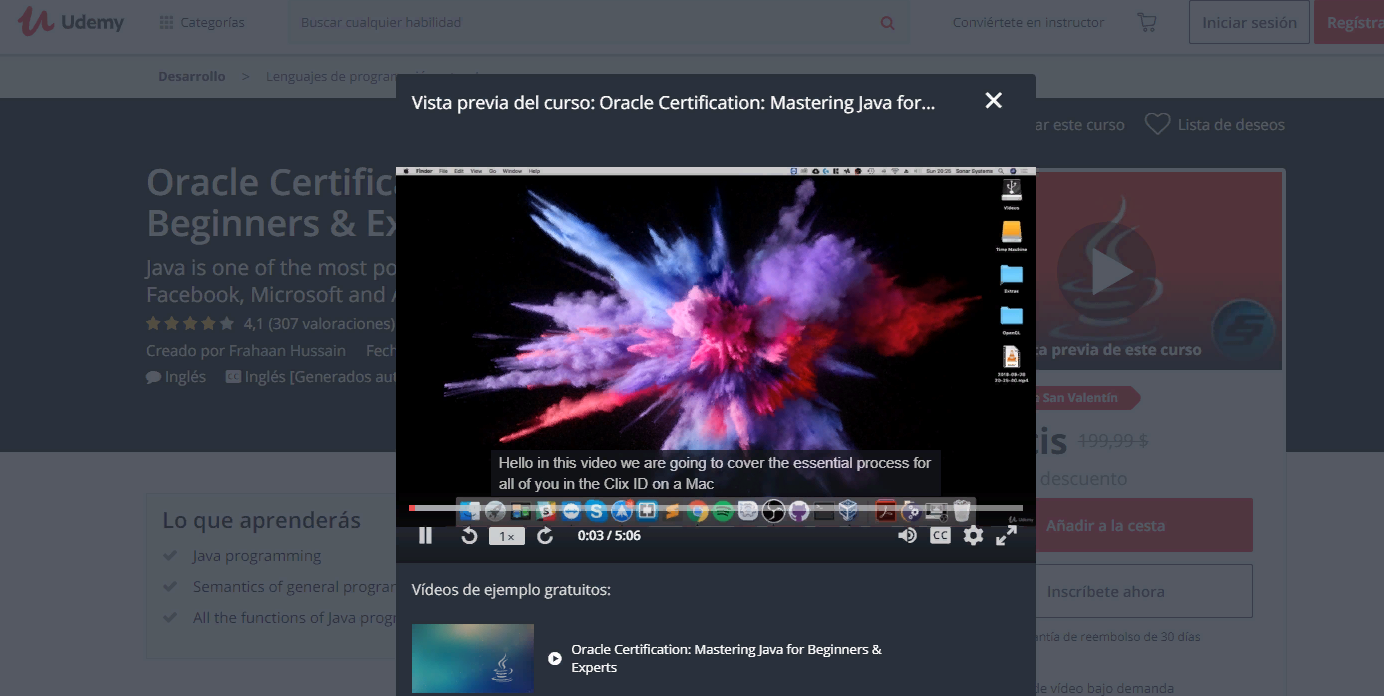The width and height of the screenshot is (1384, 696).
Task: Click Inscríbete ahora button
Action: click(1144, 591)
